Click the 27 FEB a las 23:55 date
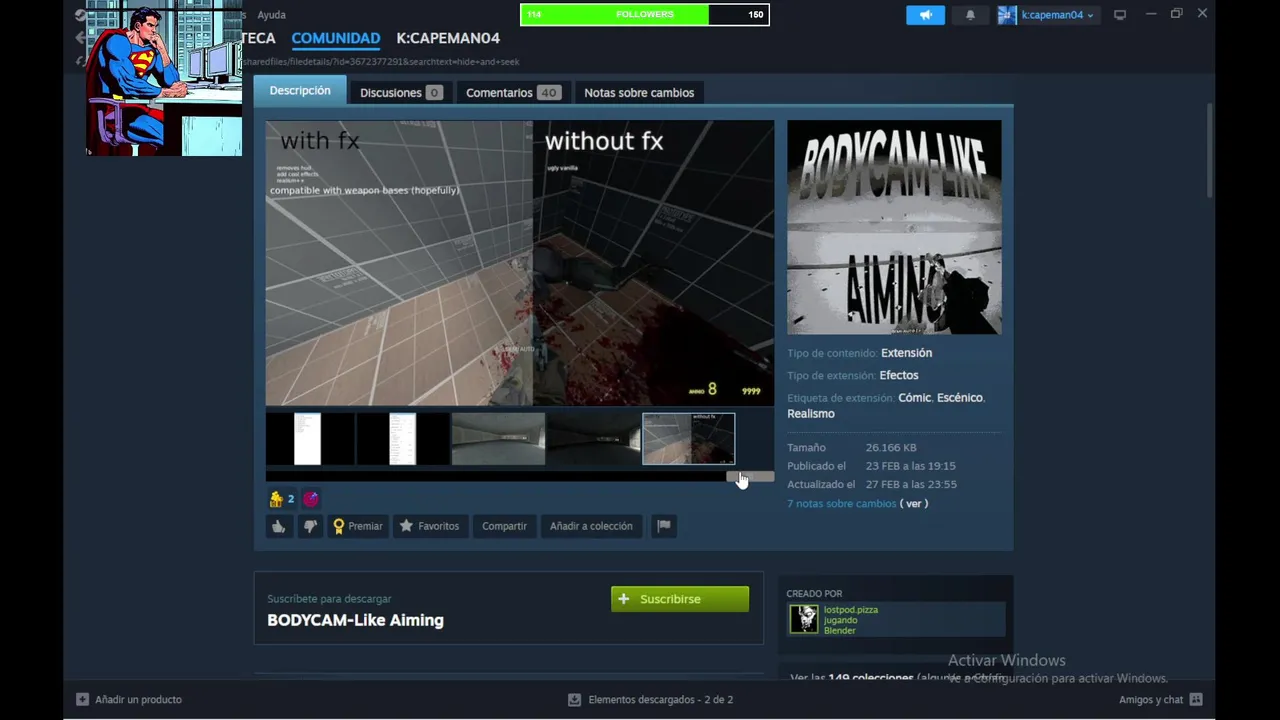The height and width of the screenshot is (720, 1280). coord(911,485)
